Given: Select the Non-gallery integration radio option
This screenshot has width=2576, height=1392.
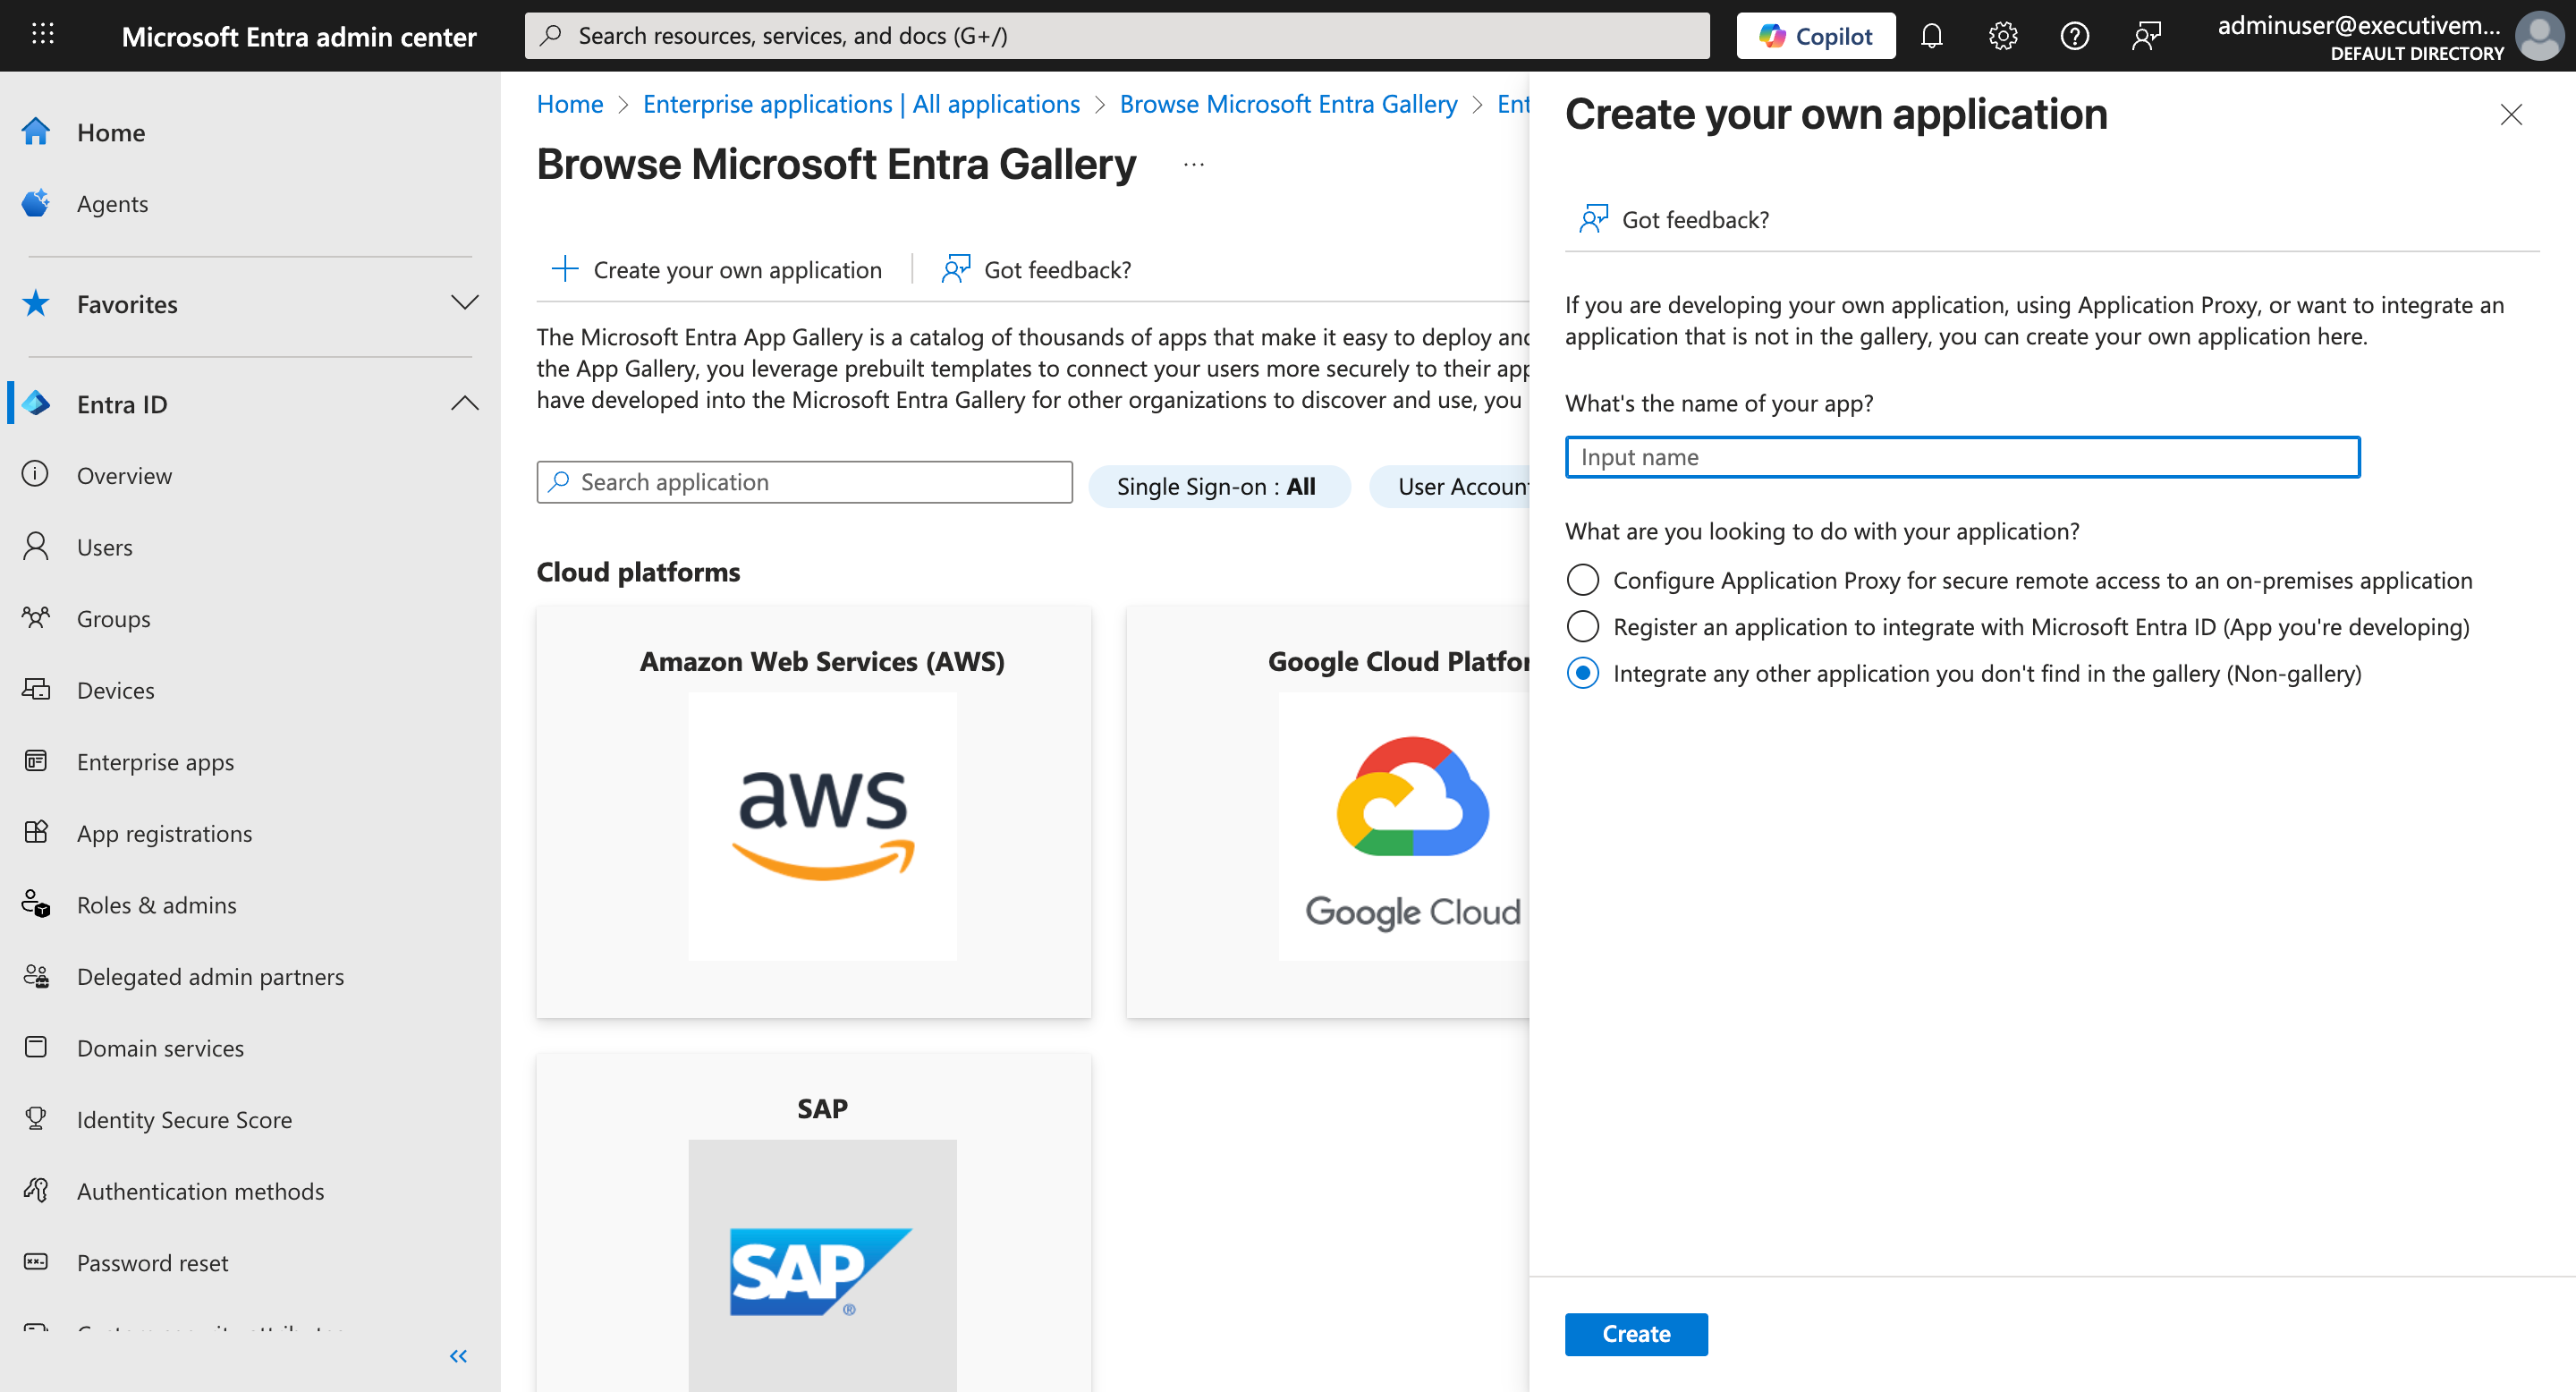Looking at the screenshot, I should pyautogui.click(x=1582, y=673).
